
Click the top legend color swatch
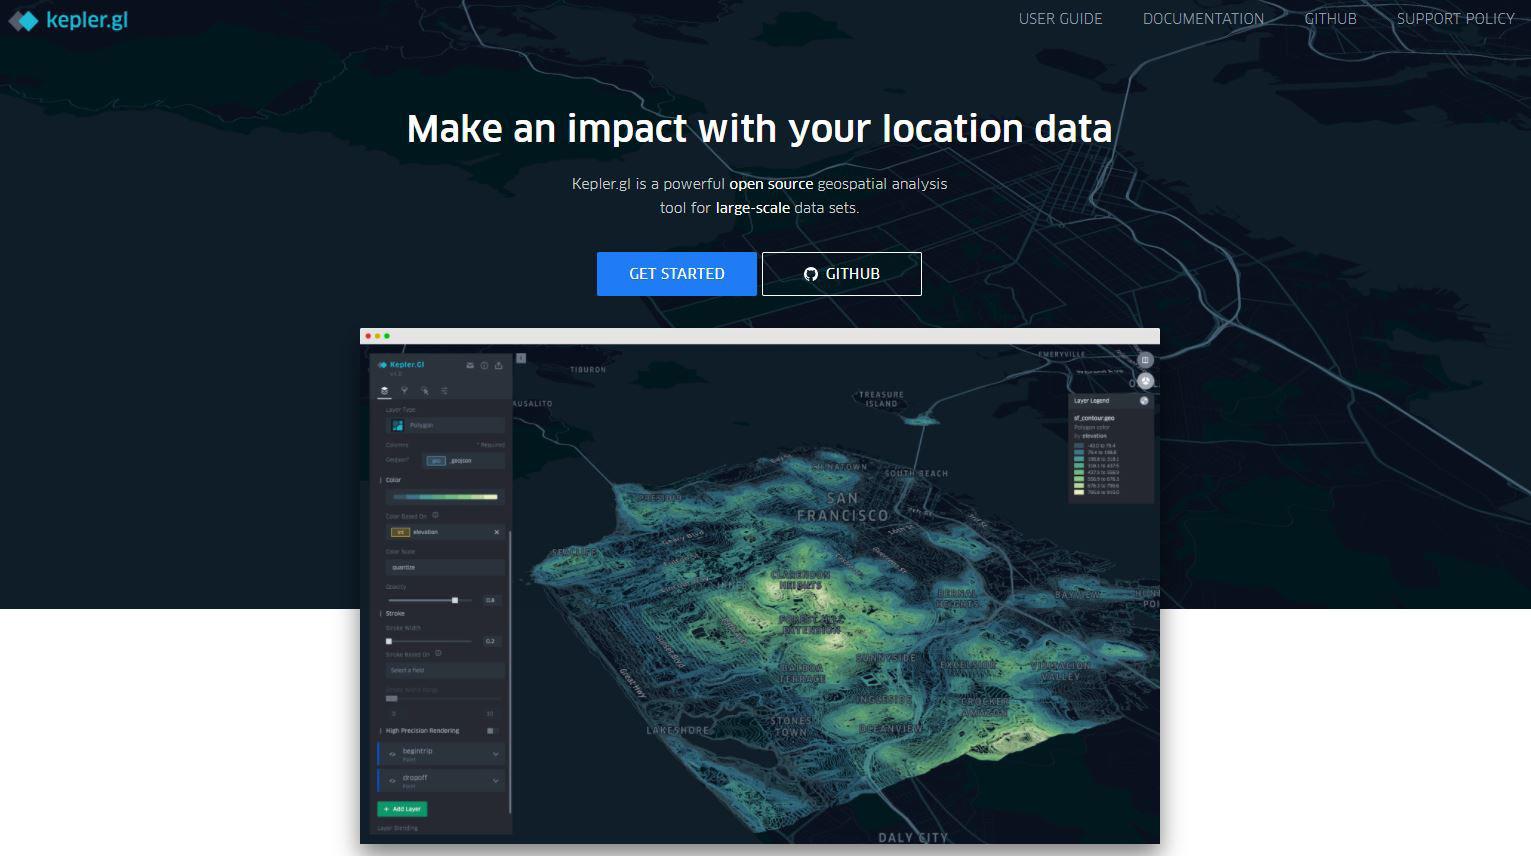tap(1079, 446)
